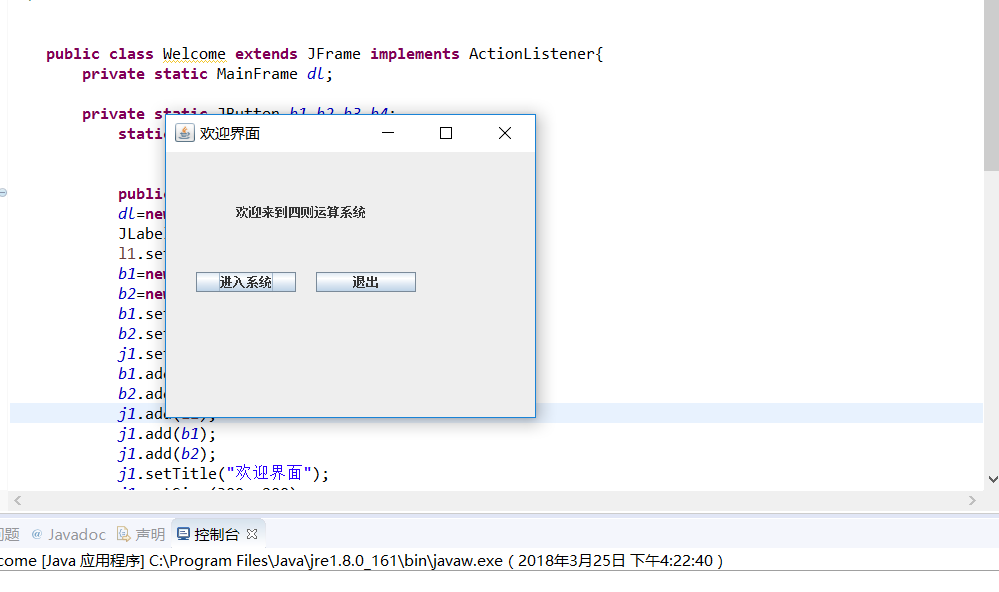Open the Javadoc tab
This screenshot has width=999, height=592.
coord(69,534)
